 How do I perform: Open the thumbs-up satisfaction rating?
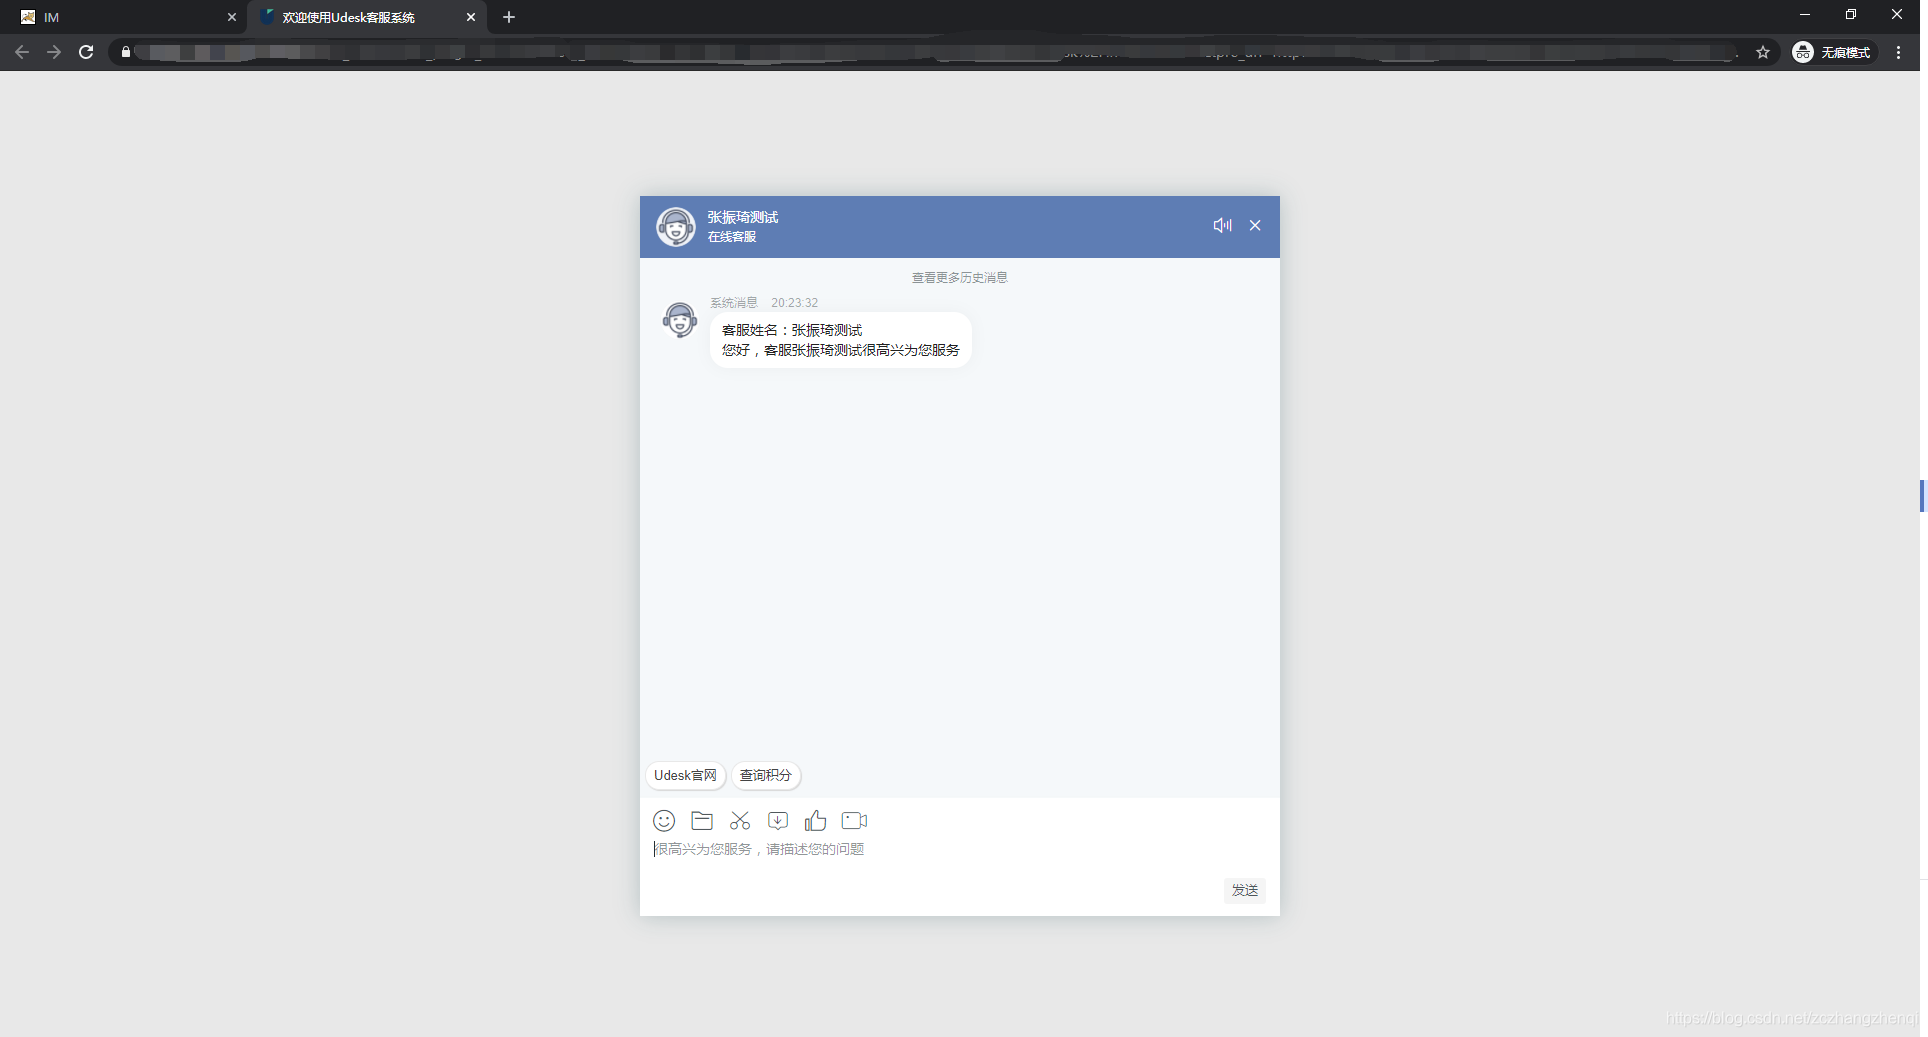click(x=816, y=821)
